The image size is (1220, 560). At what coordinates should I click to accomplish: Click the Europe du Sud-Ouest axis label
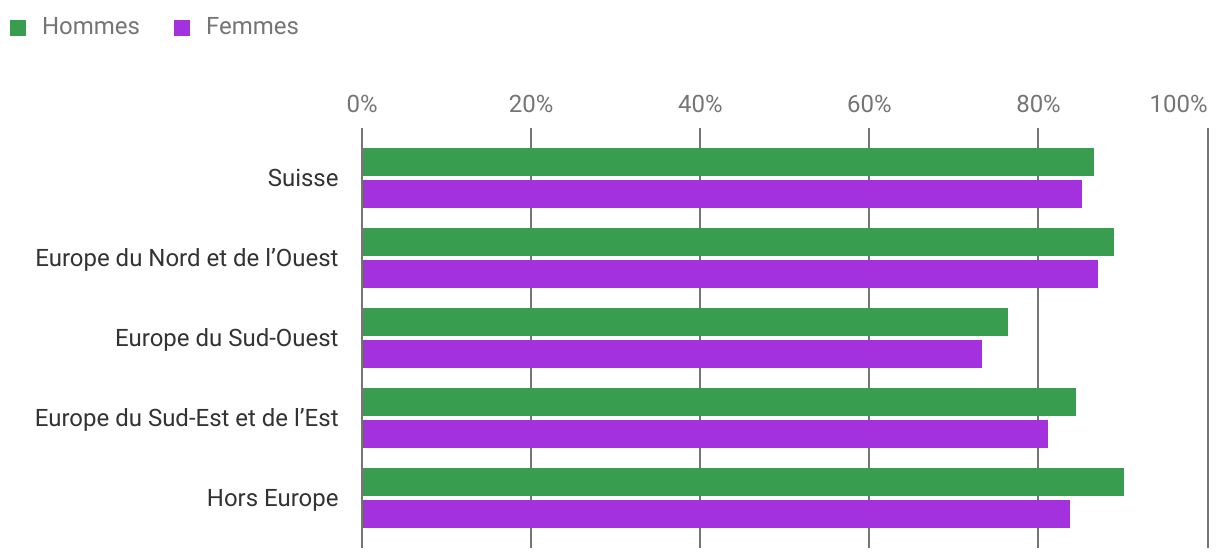tap(226, 338)
